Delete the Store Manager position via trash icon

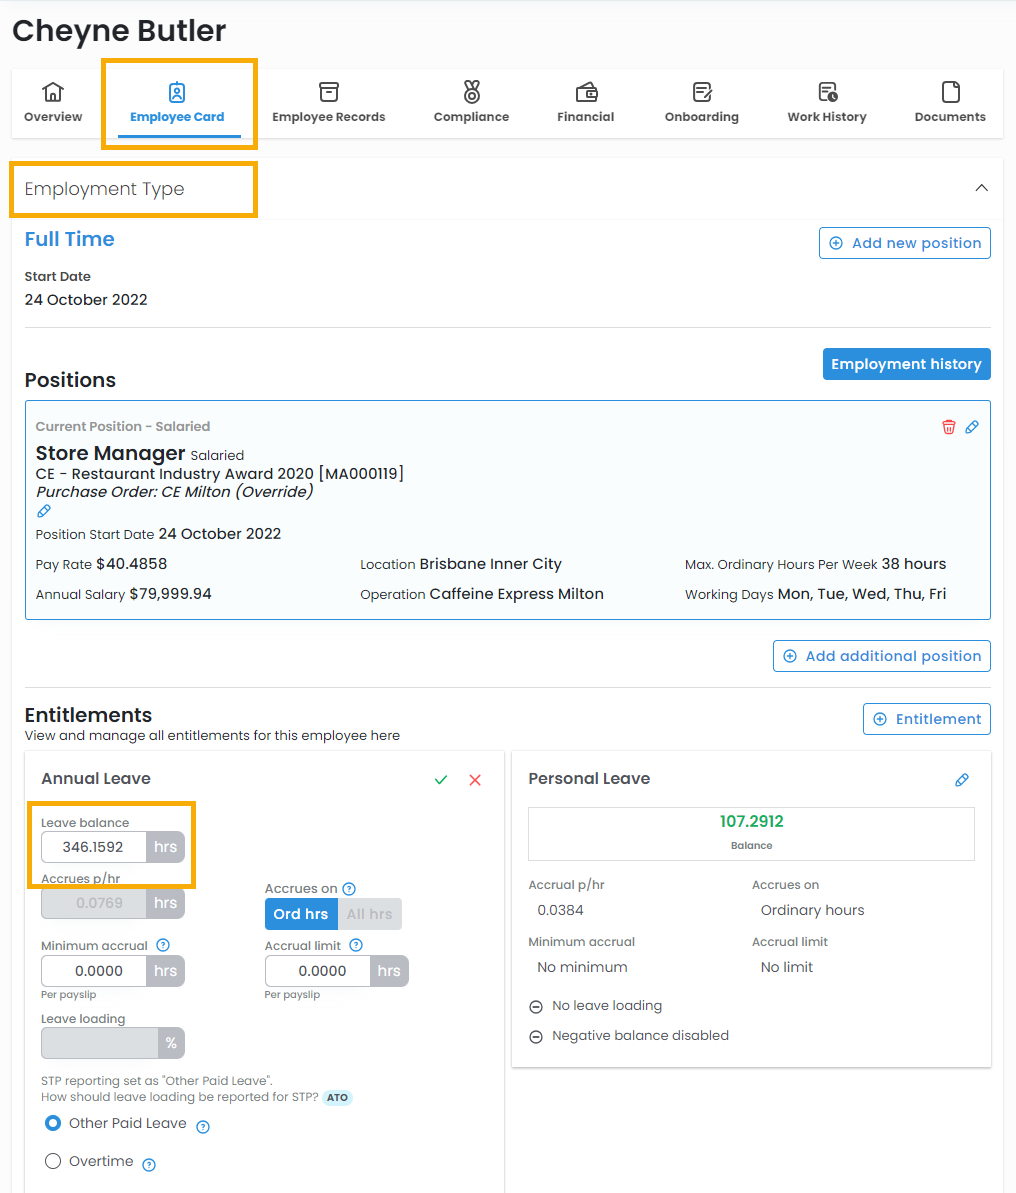948,427
